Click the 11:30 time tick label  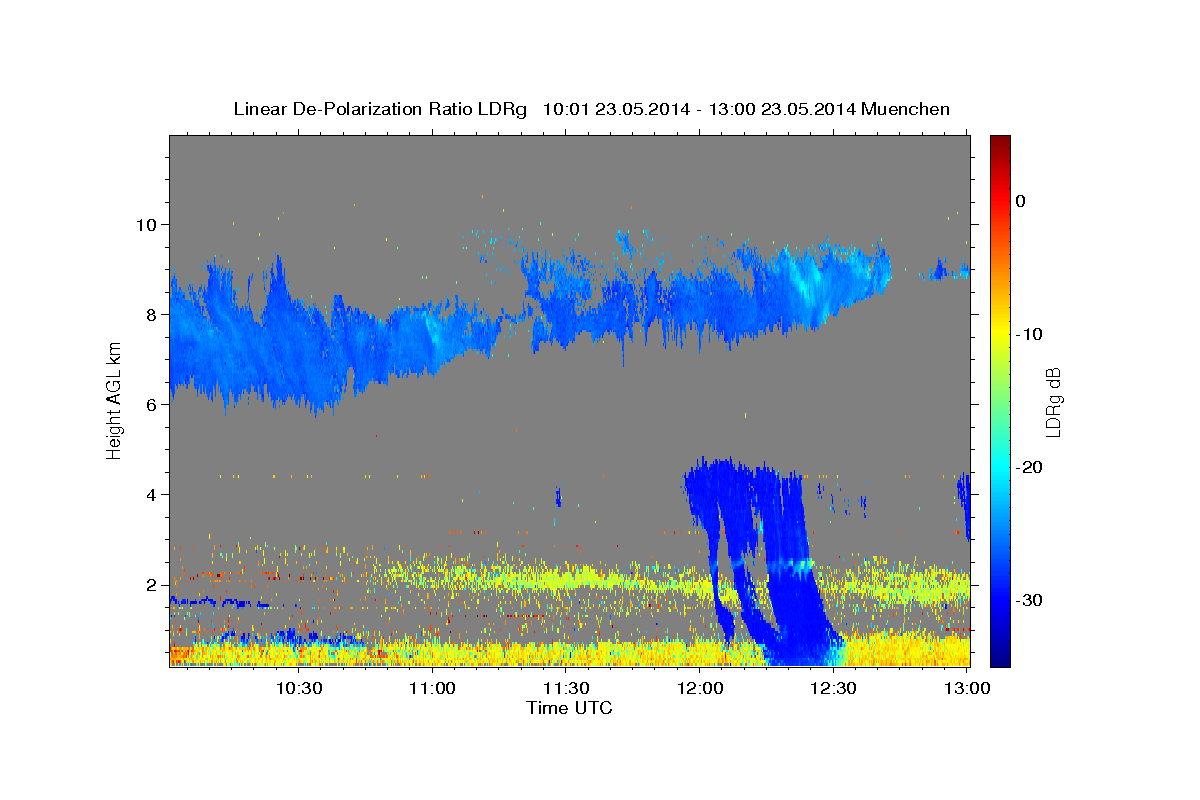pos(566,688)
